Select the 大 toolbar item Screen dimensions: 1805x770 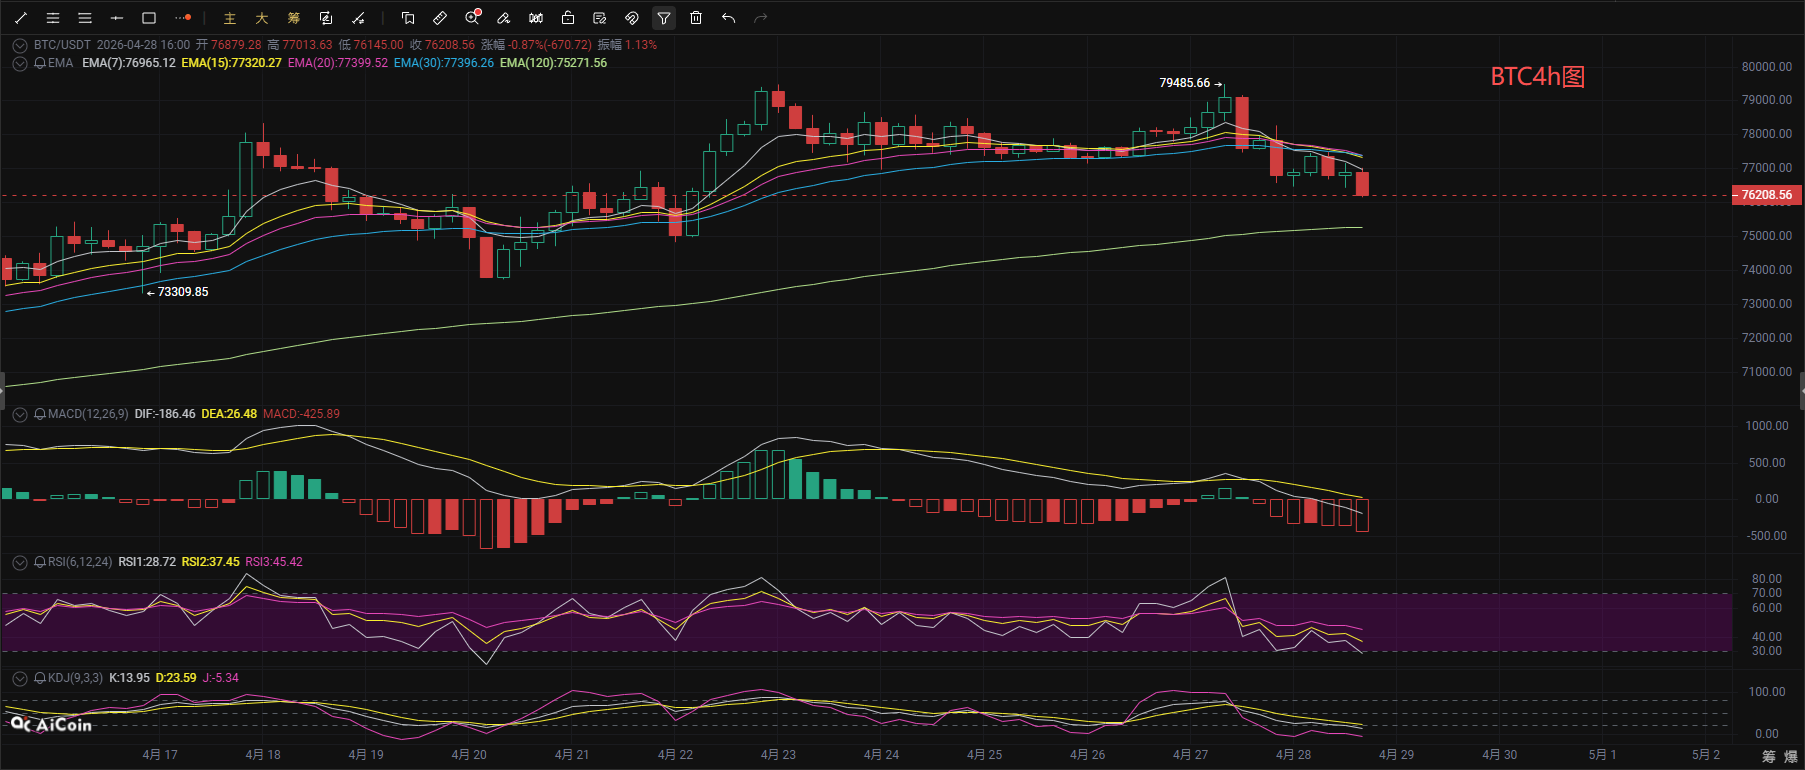(x=262, y=18)
